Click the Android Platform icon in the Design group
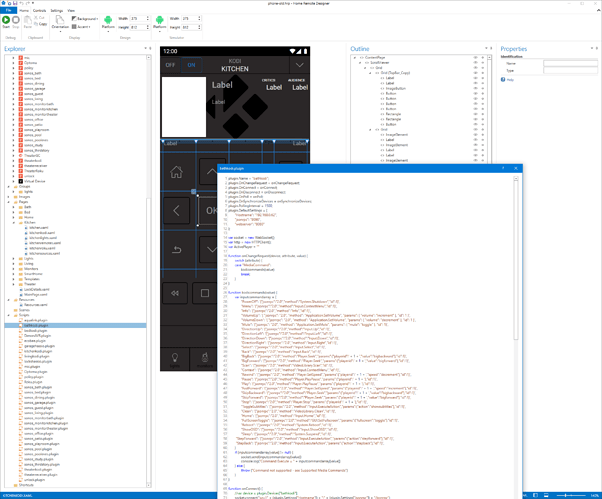This screenshot has width=602, height=499. (x=108, y=20)
